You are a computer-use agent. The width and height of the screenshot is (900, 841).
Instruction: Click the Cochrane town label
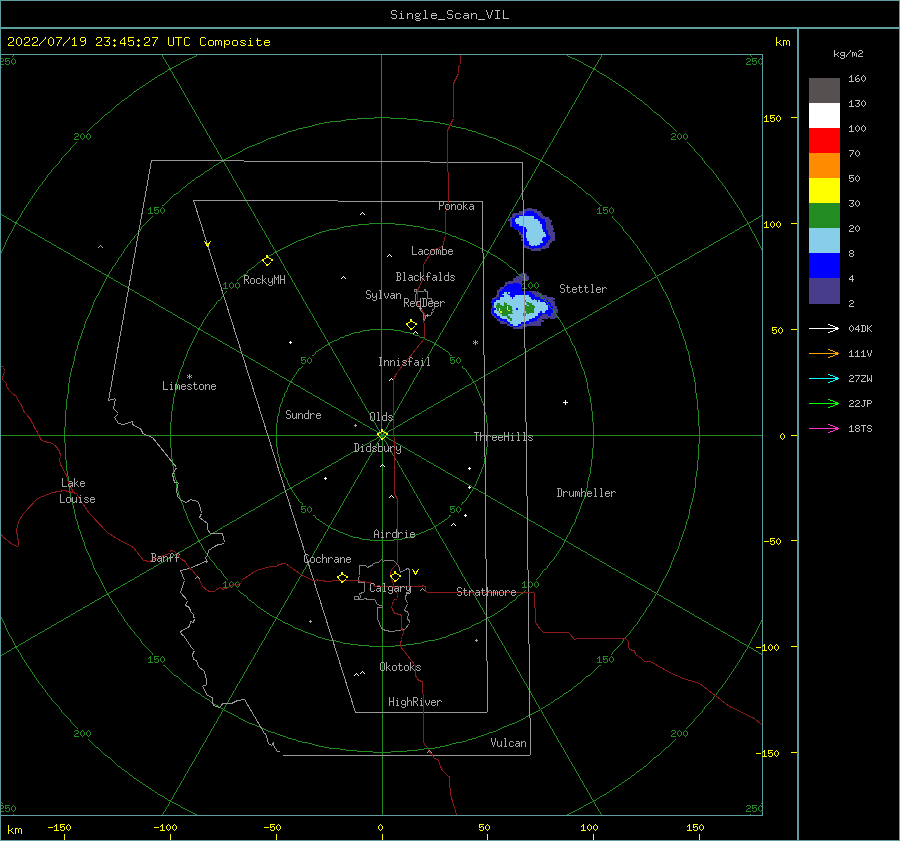pyautogui.click(x=327, y=559)
